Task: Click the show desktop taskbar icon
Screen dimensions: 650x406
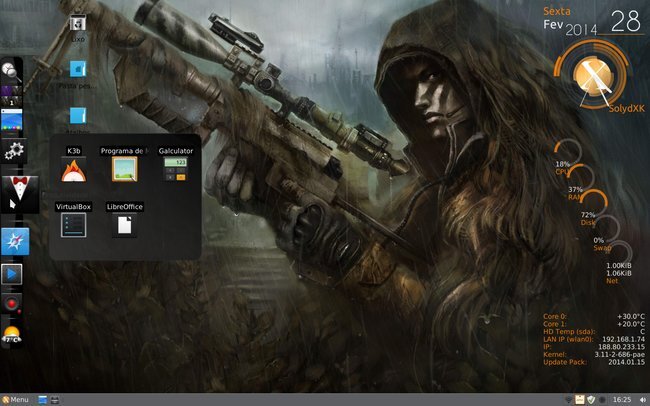Action: (x=42, y=400)
